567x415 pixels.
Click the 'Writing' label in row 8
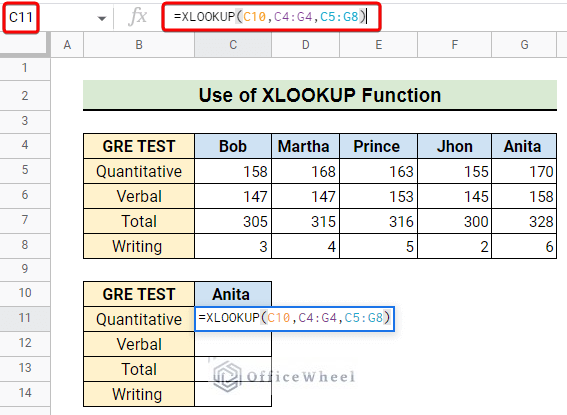[139, 246]
